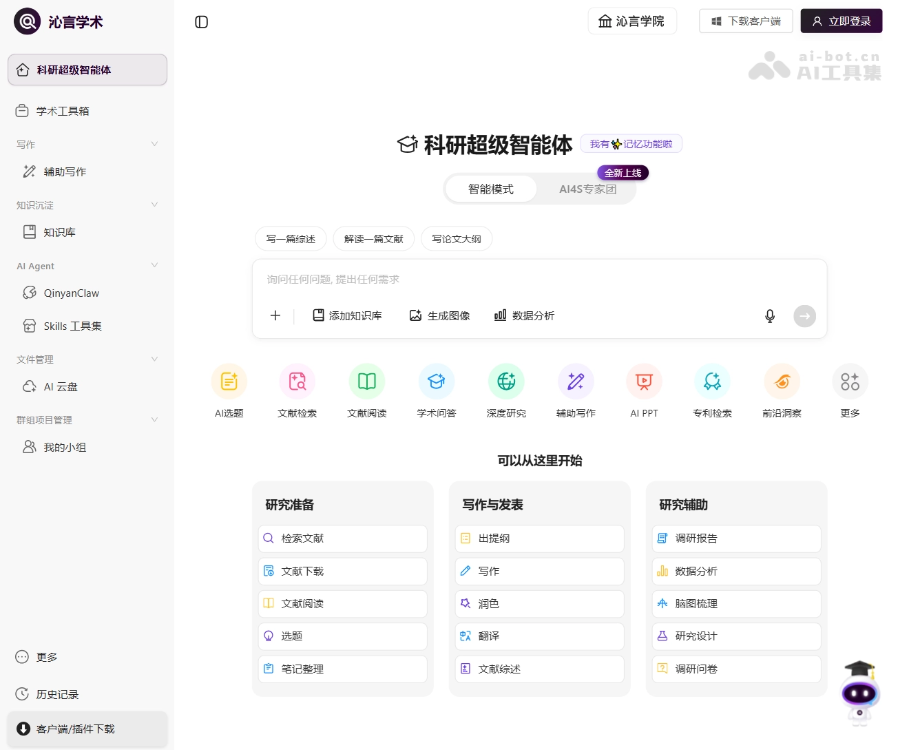Open 文献综述 under 写作与发表

click(540, 669)
